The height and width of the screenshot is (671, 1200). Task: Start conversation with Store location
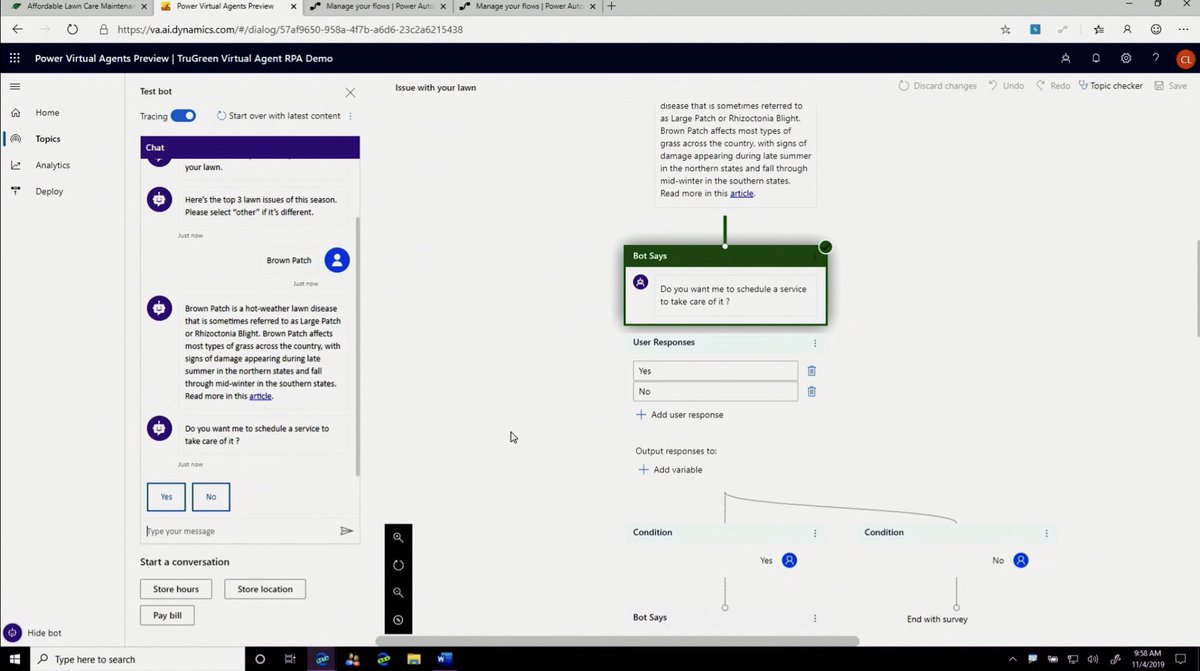265,589
